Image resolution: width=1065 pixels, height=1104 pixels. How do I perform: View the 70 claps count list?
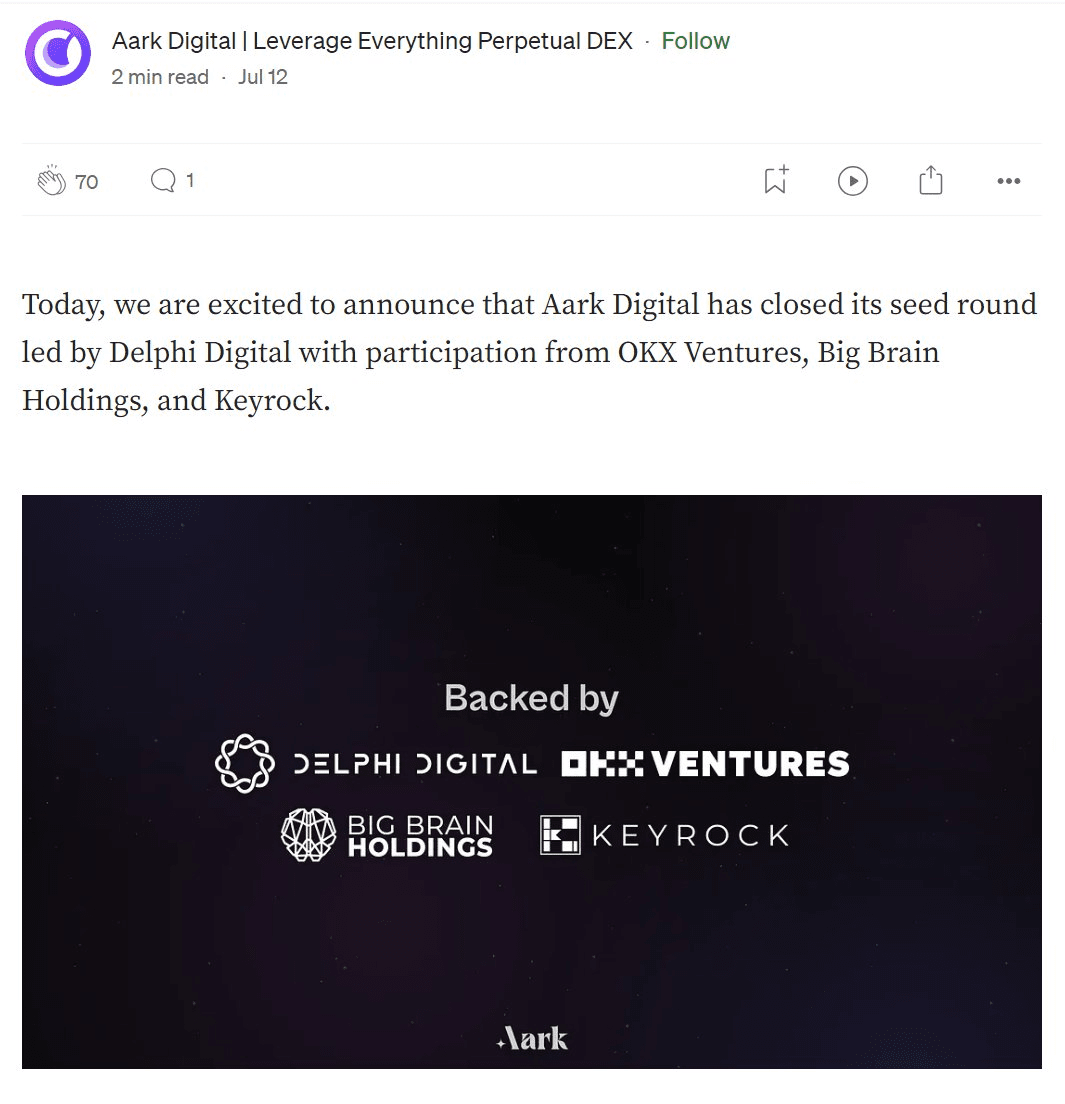tap(87, 181)
